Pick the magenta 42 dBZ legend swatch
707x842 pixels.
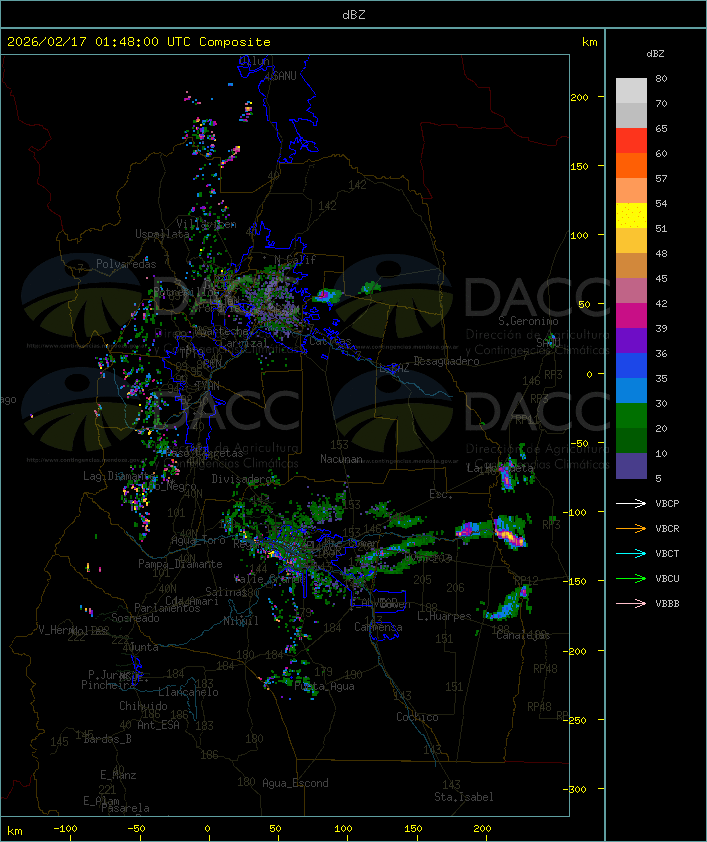tap(631, 315)
